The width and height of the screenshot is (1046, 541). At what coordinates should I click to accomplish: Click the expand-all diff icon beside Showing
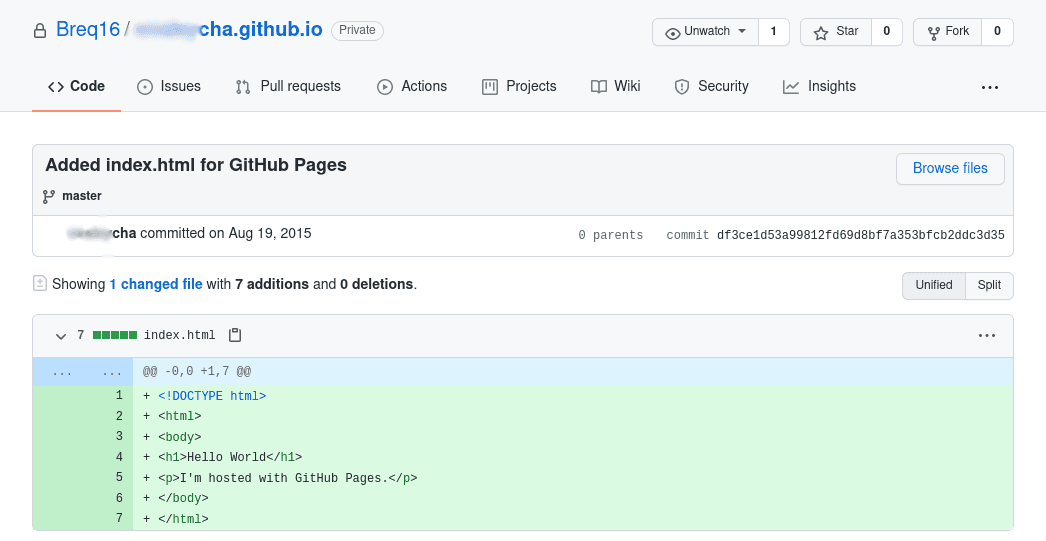pyautogui.click(x=40, y=284)
